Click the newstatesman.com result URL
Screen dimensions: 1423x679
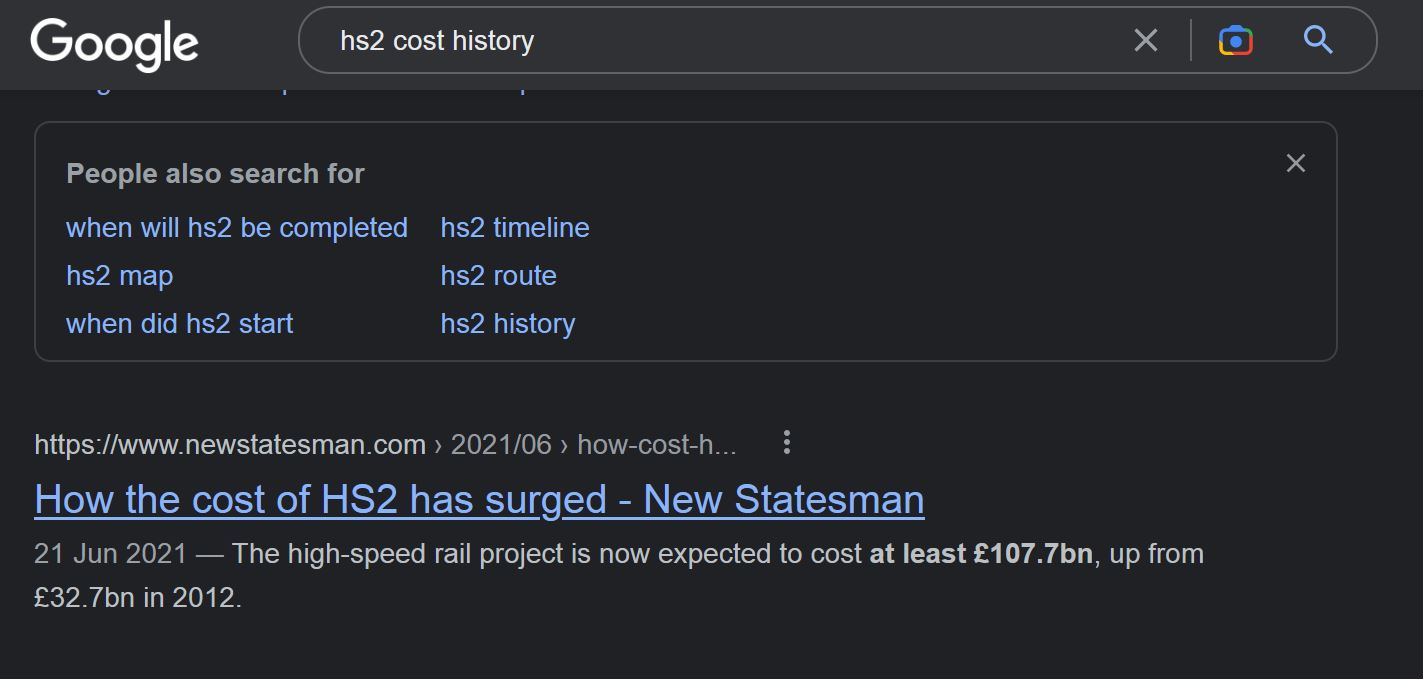[230, 445]
